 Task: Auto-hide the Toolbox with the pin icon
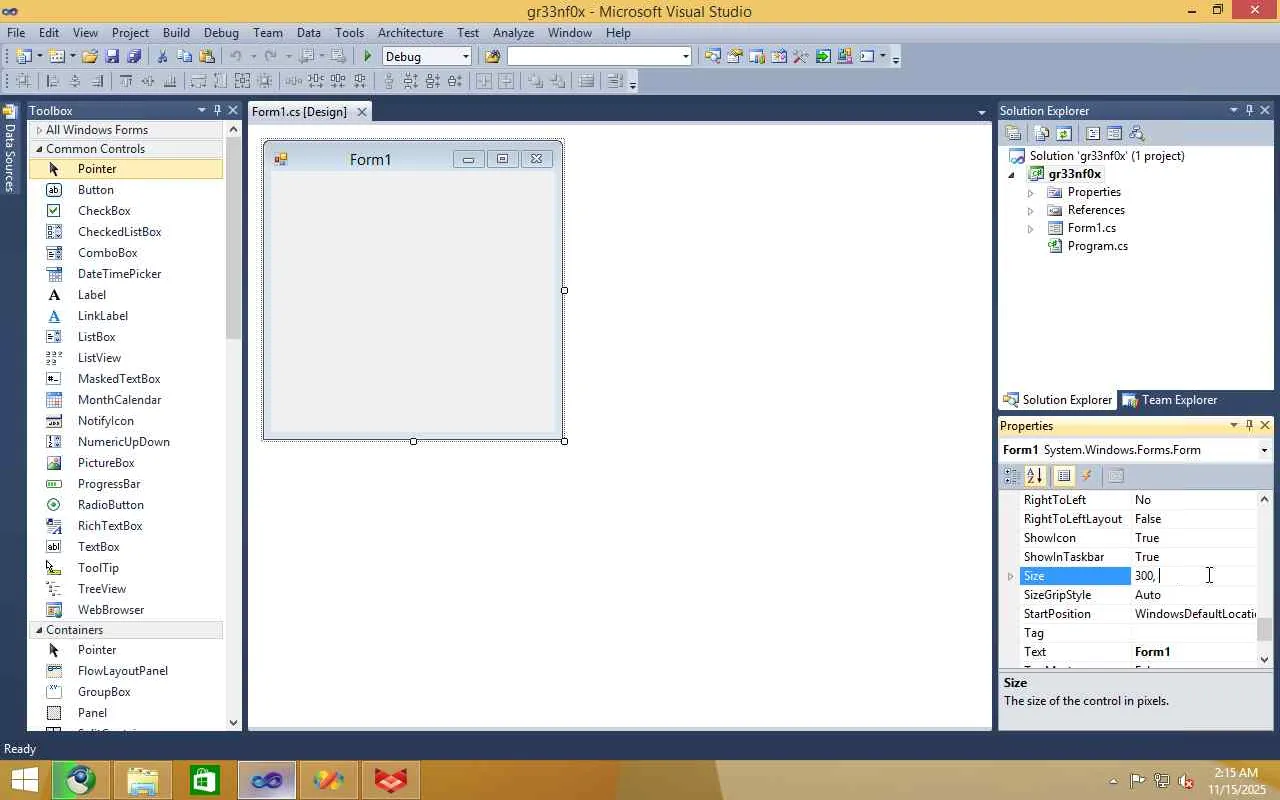(x=217, y=110)
